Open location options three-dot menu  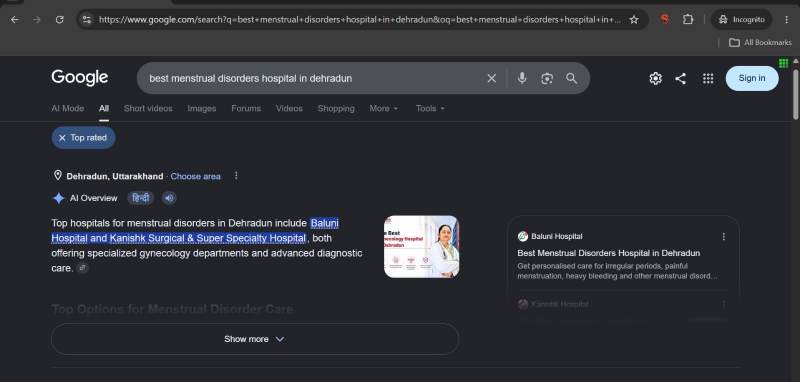click(236, 175)
